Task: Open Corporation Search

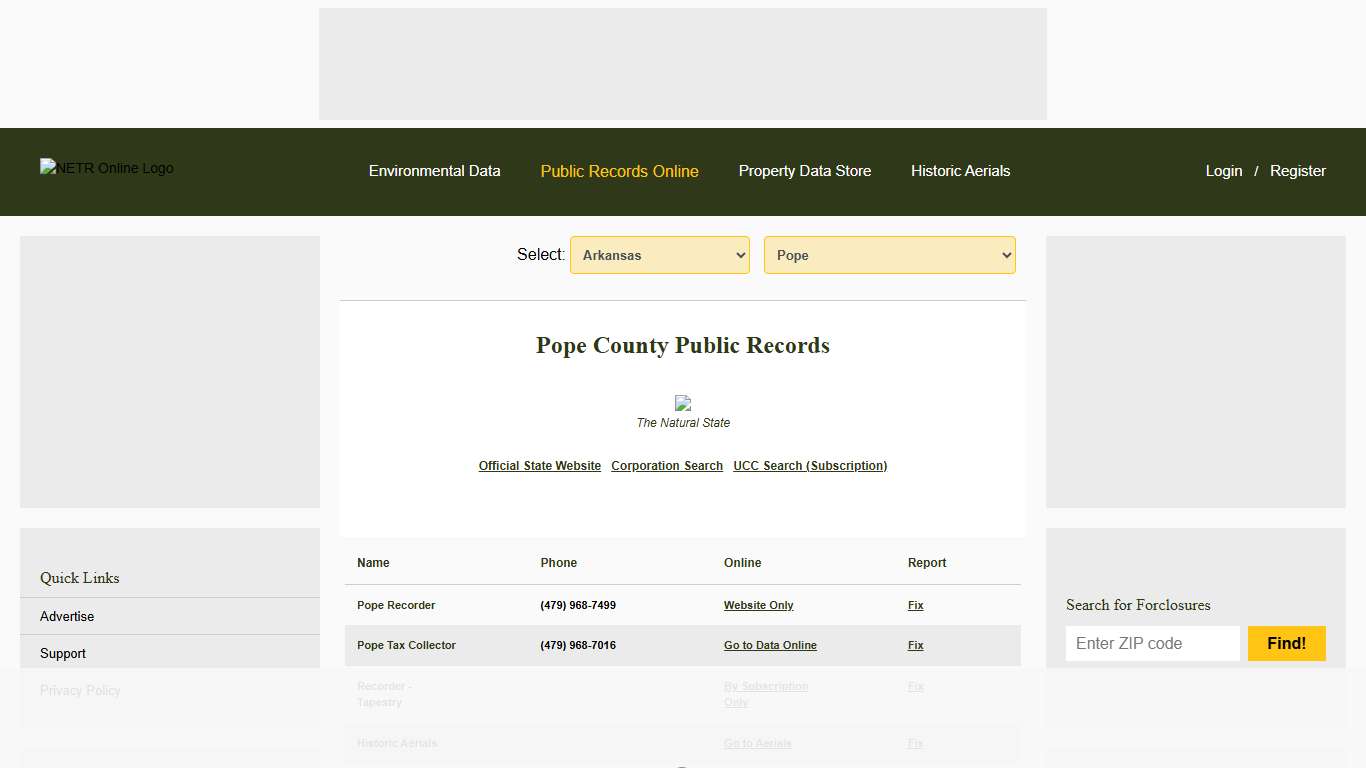Action: point(666,465)
